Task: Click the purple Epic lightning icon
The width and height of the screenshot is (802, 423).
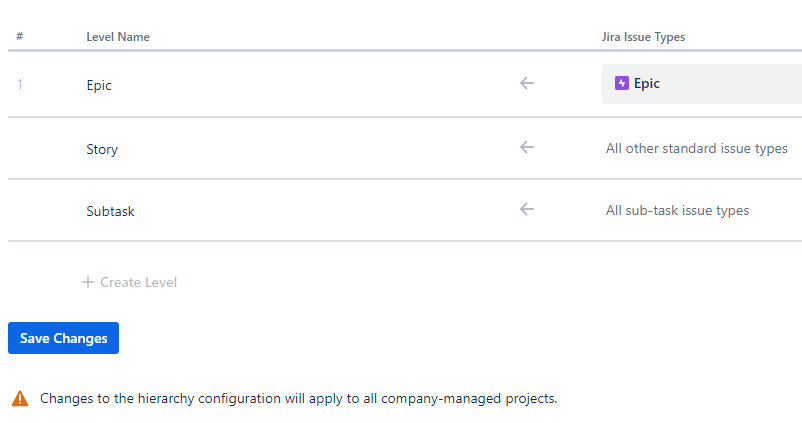Action: coord(622,84)
